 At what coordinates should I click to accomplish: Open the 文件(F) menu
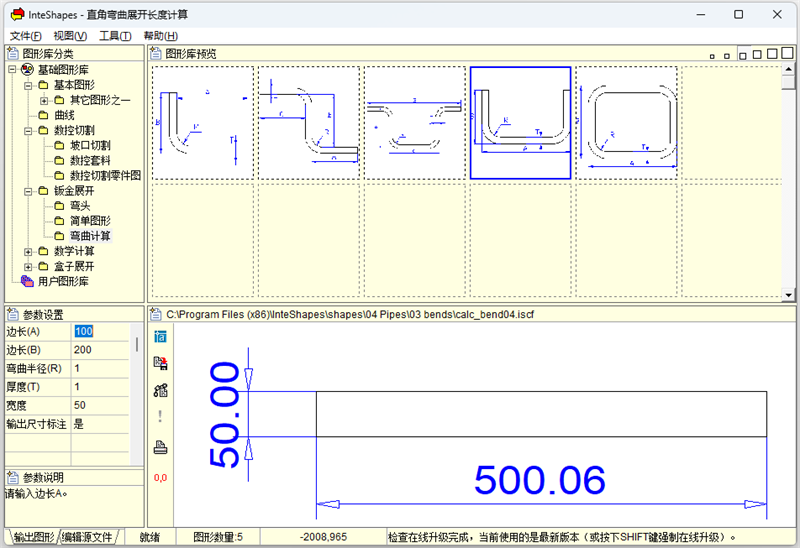(26, 36)
